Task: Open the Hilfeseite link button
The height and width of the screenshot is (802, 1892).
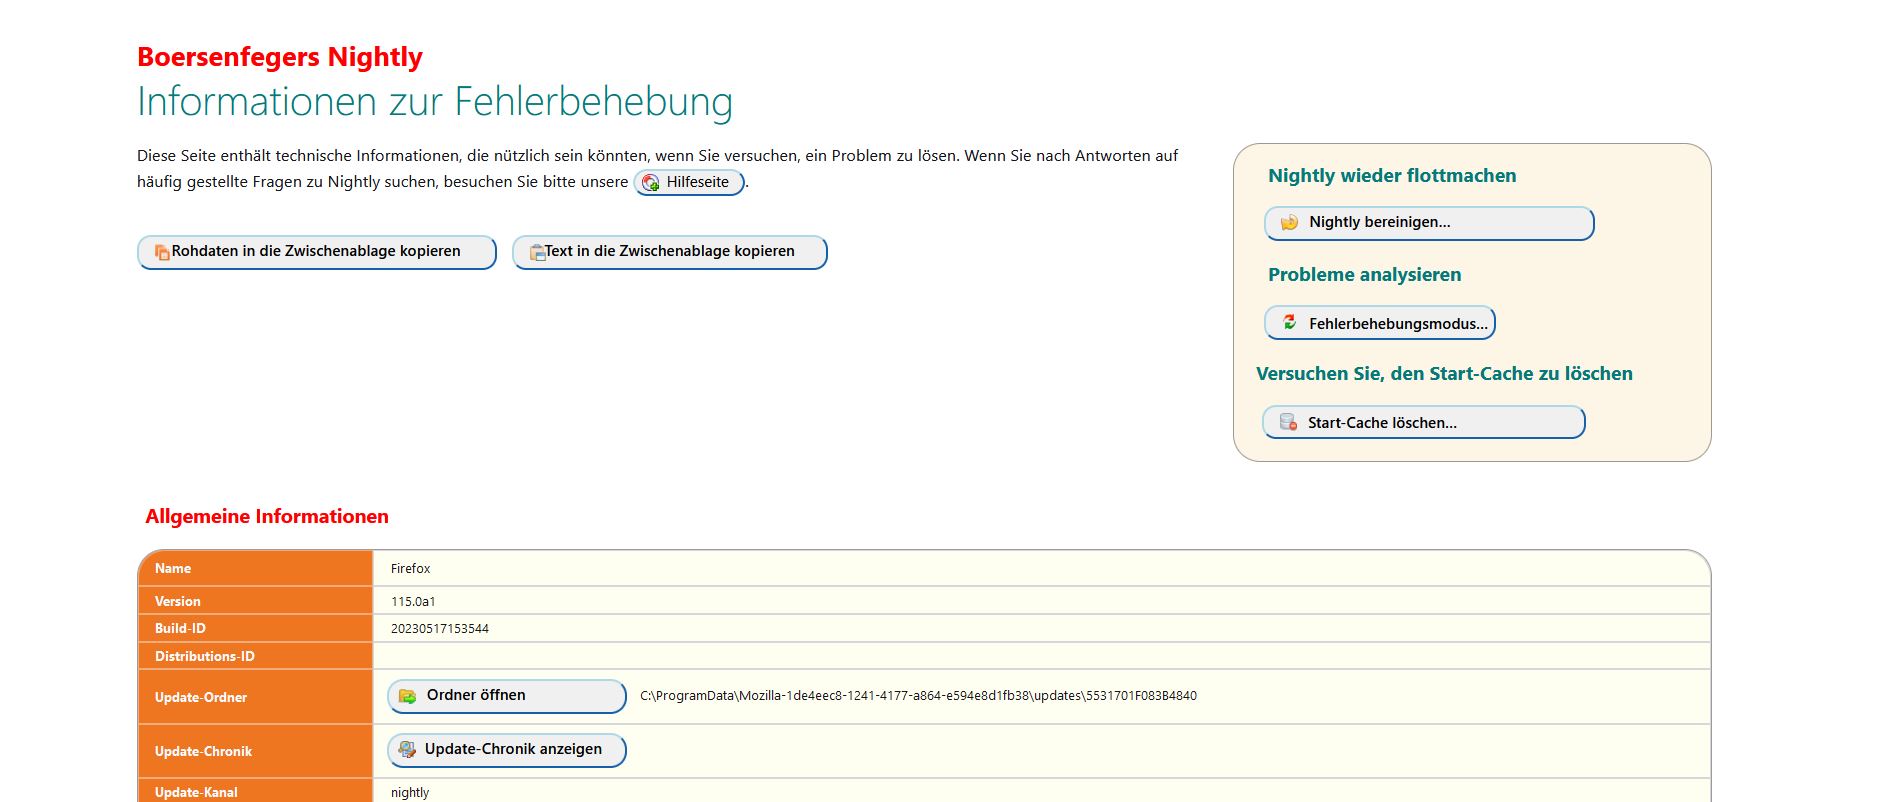Action: tap(689, 182)
